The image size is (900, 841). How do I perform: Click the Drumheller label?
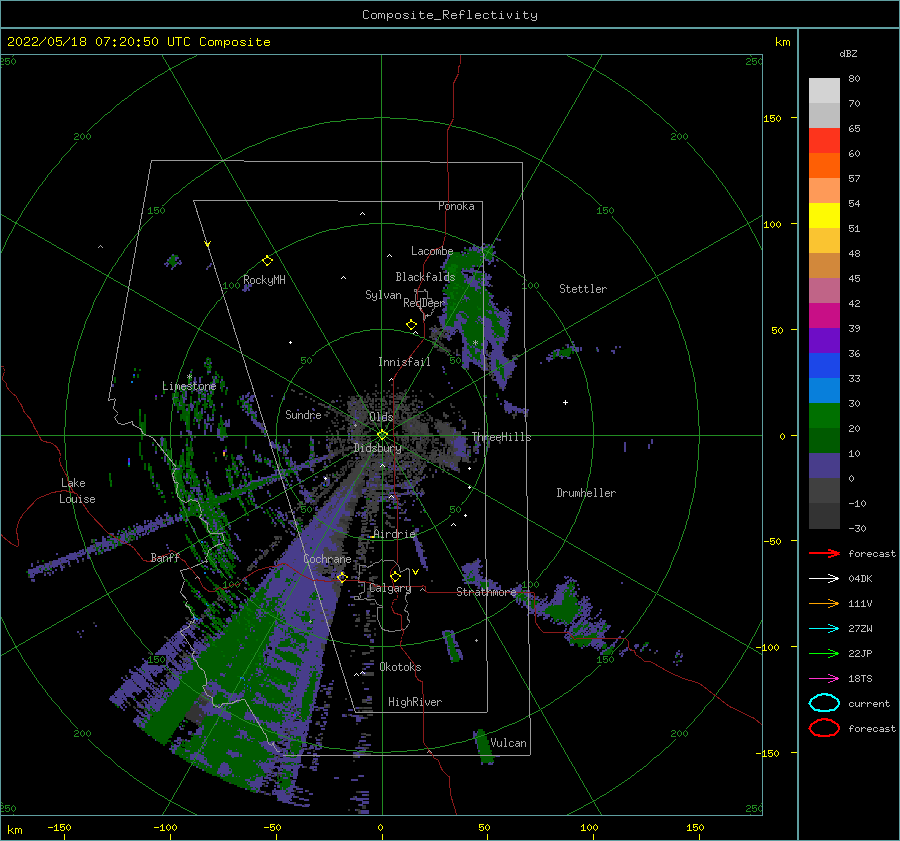[586, 493]
